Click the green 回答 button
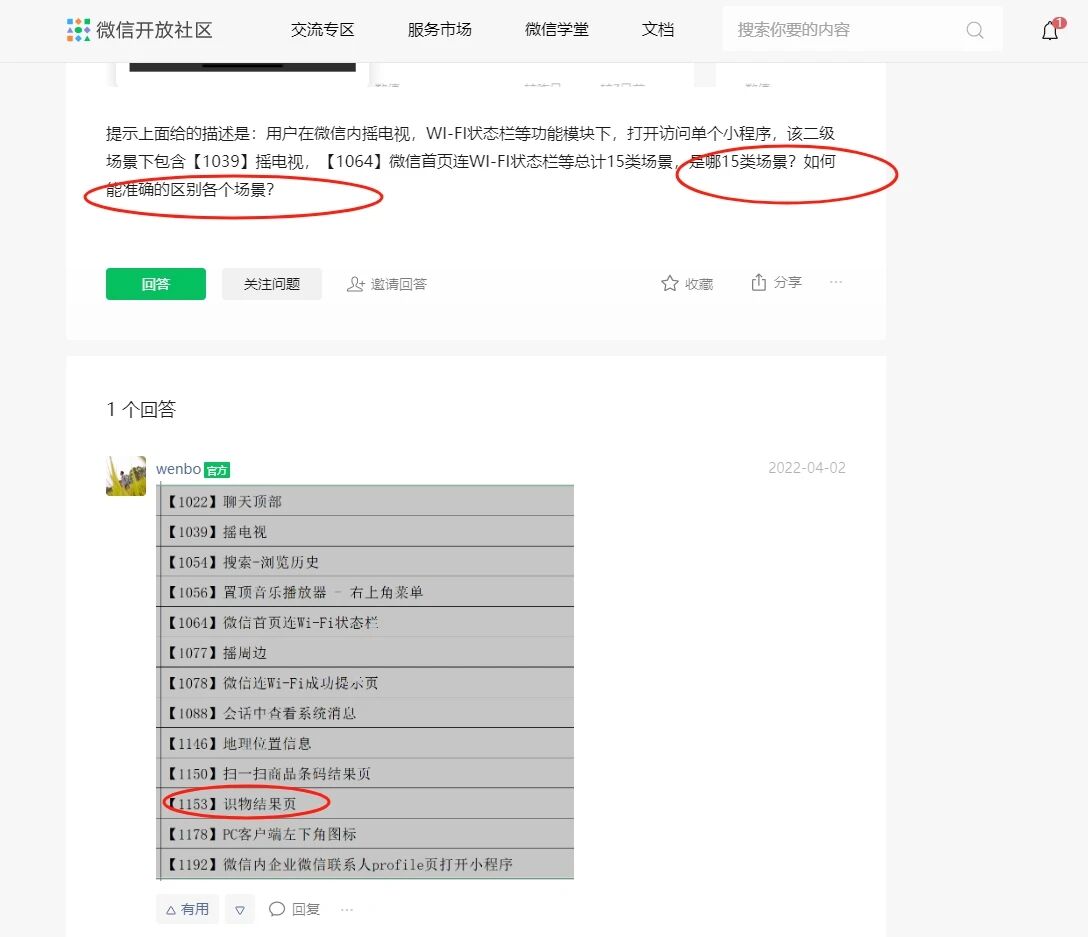The image size is (1088, 937). 155,284
